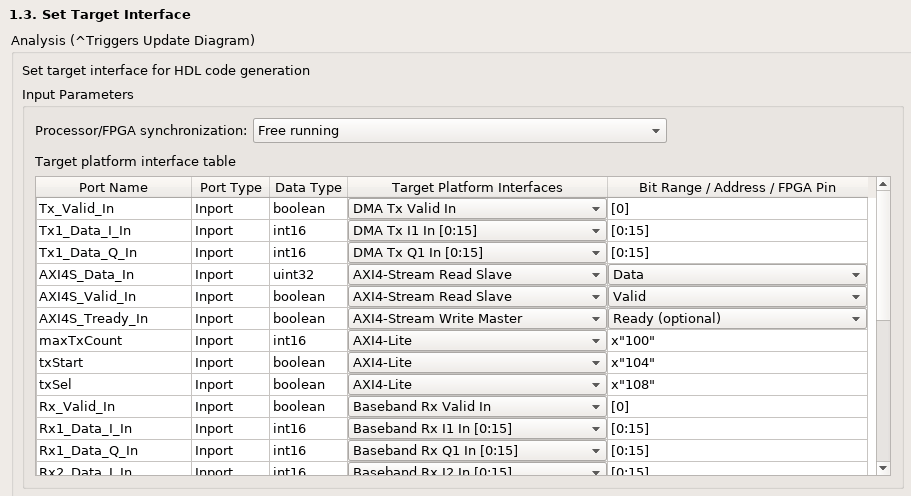Expand DMA Tx Valid In interface dropdown
Viewport: 911px width, 496px height.
click(x=476, y=209)
